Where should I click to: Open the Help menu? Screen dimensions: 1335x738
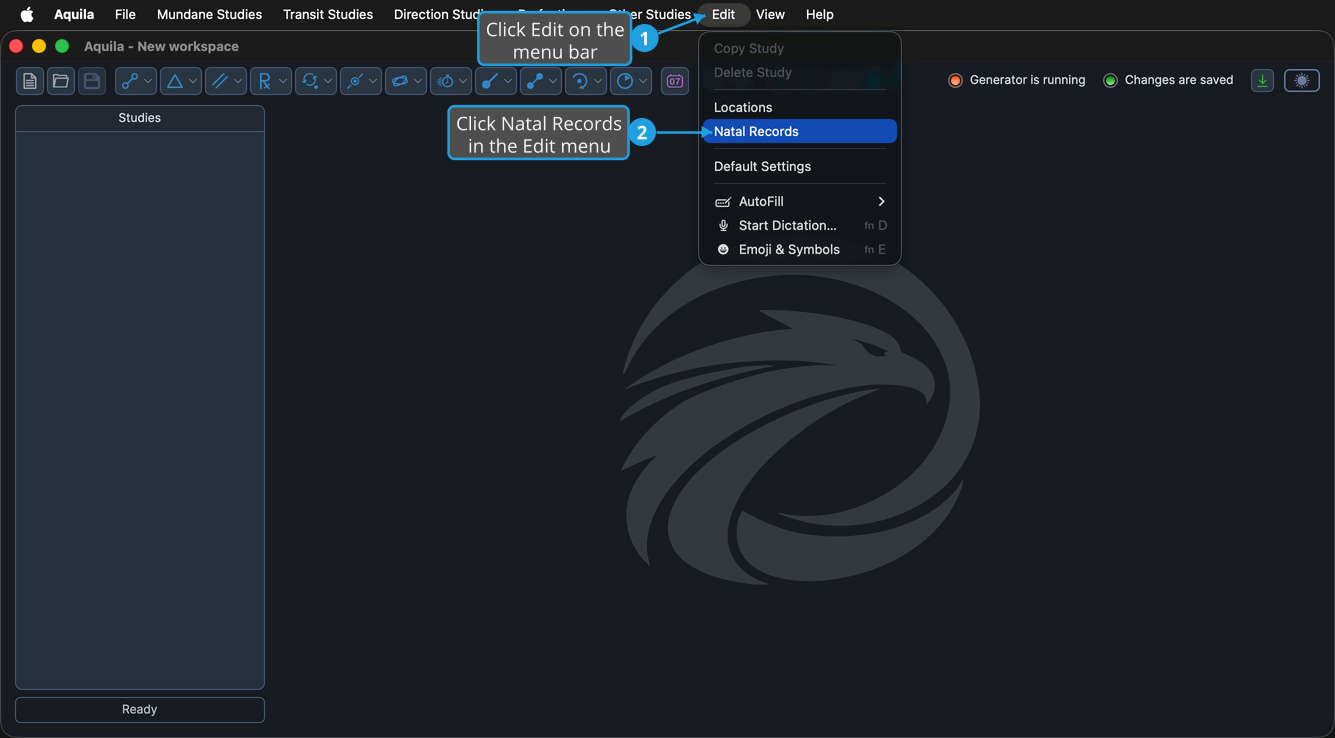820,14
